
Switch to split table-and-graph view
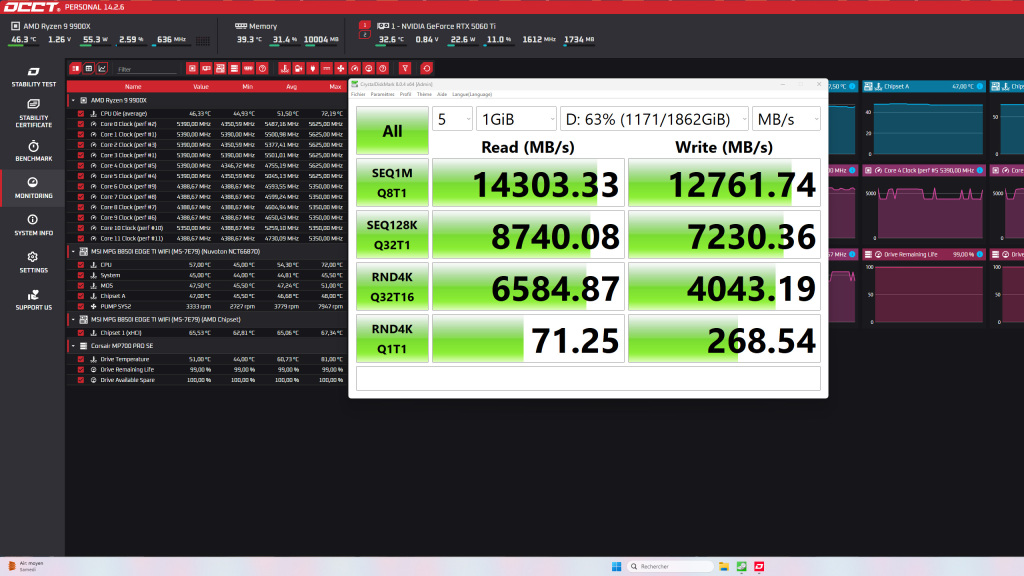coord(76,69)
